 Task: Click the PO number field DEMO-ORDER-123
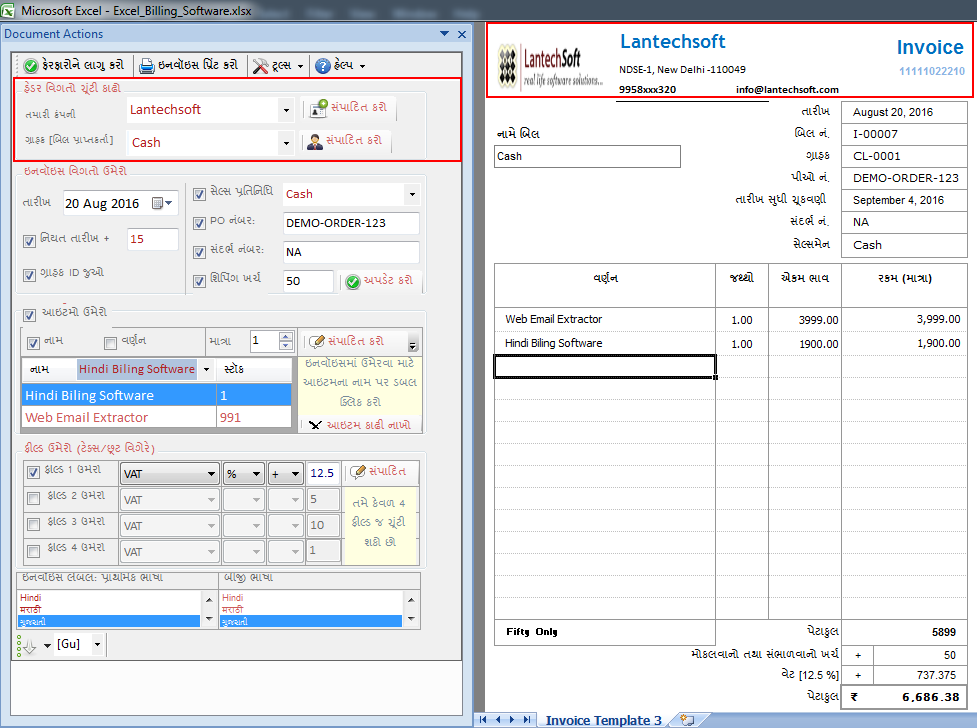click(x=351, y=223)
